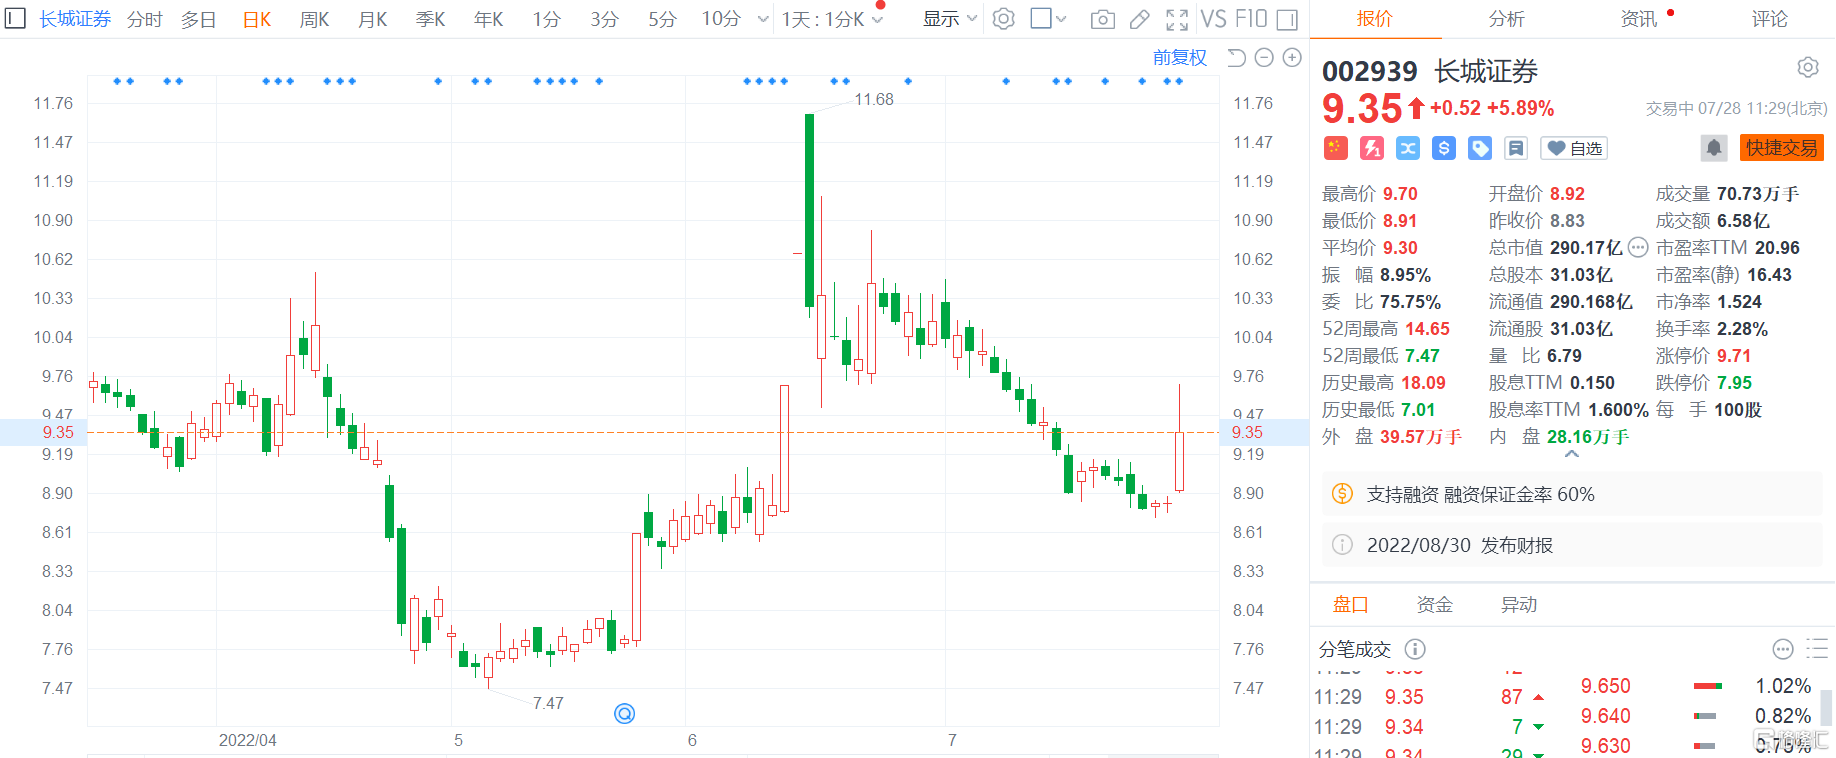Enter fullscreen chart mode

(1177, 19)
